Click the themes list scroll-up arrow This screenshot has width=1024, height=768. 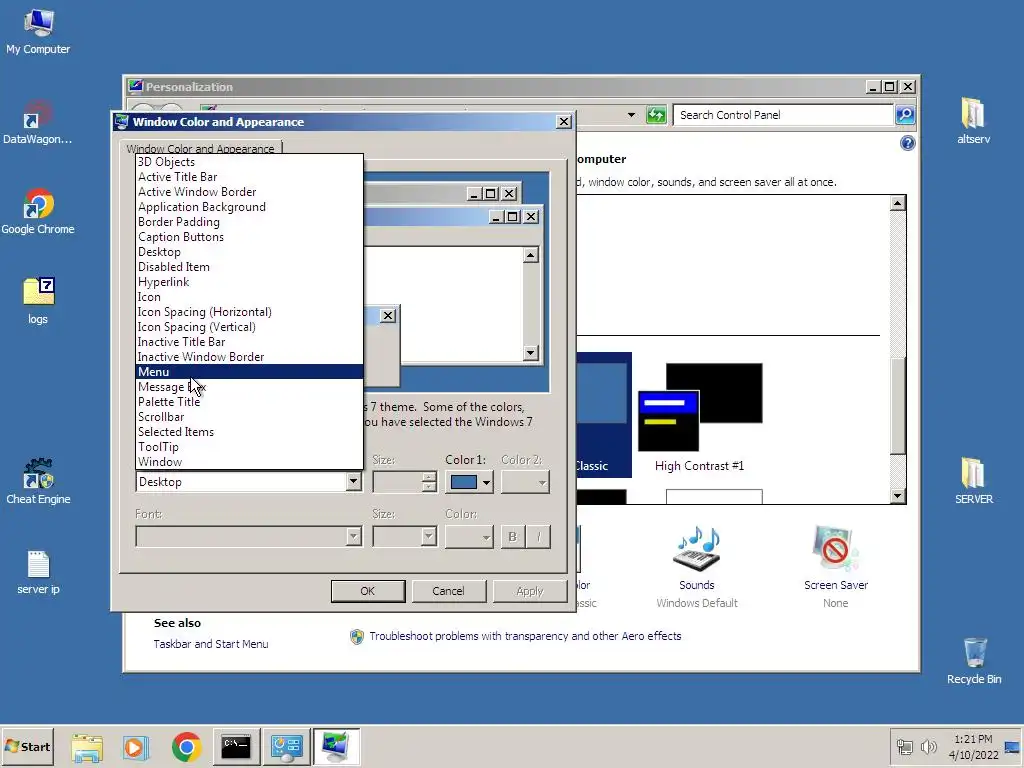pyautogui.click(x=898, y=202)
